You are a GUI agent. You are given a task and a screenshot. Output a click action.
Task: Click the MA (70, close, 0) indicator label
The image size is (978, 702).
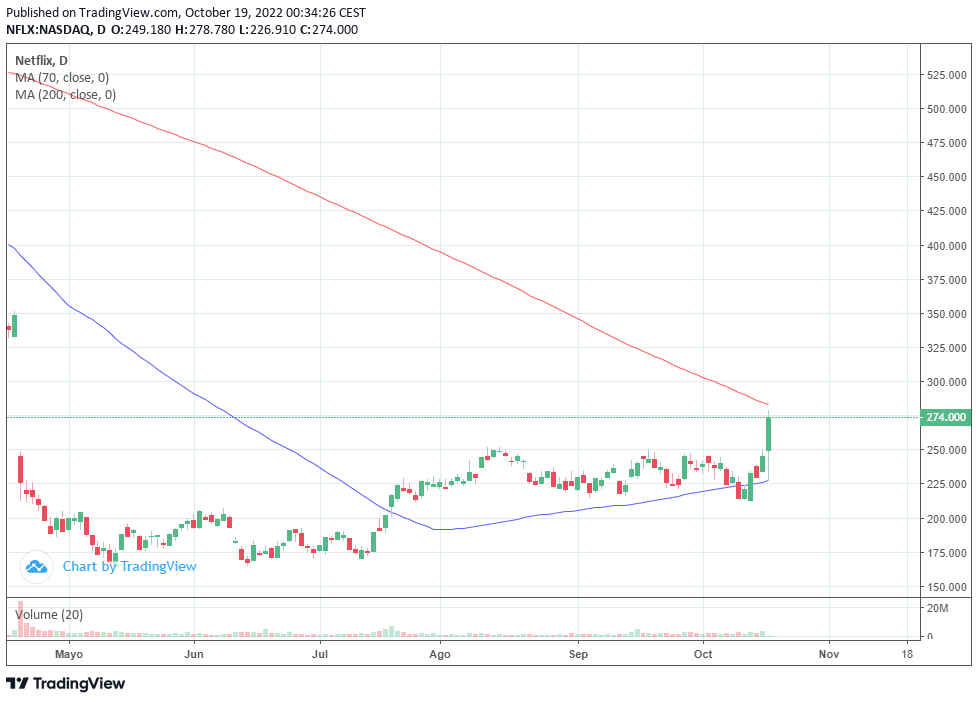62,77
